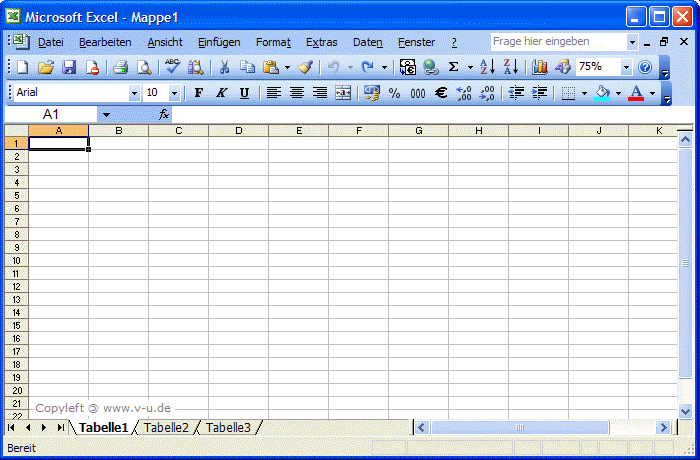Decrease the cell indent

[516, 93]
